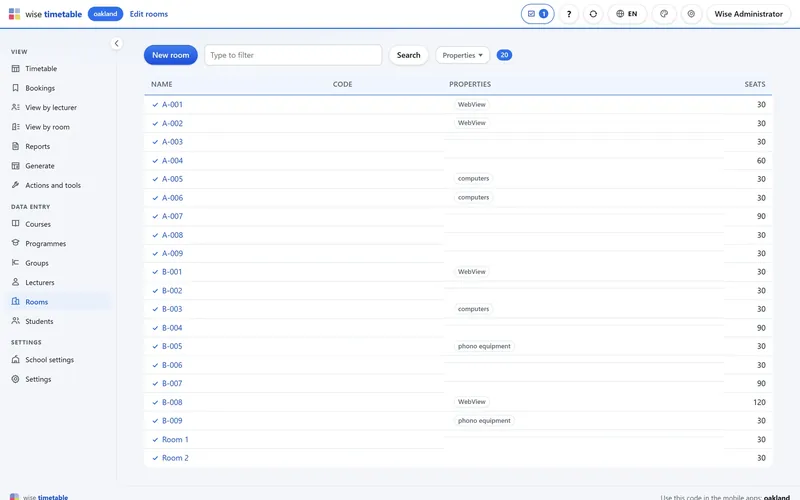Click the checkmark icon beside A-008
The width and height of the screenshot is (800, 500).
155,235
